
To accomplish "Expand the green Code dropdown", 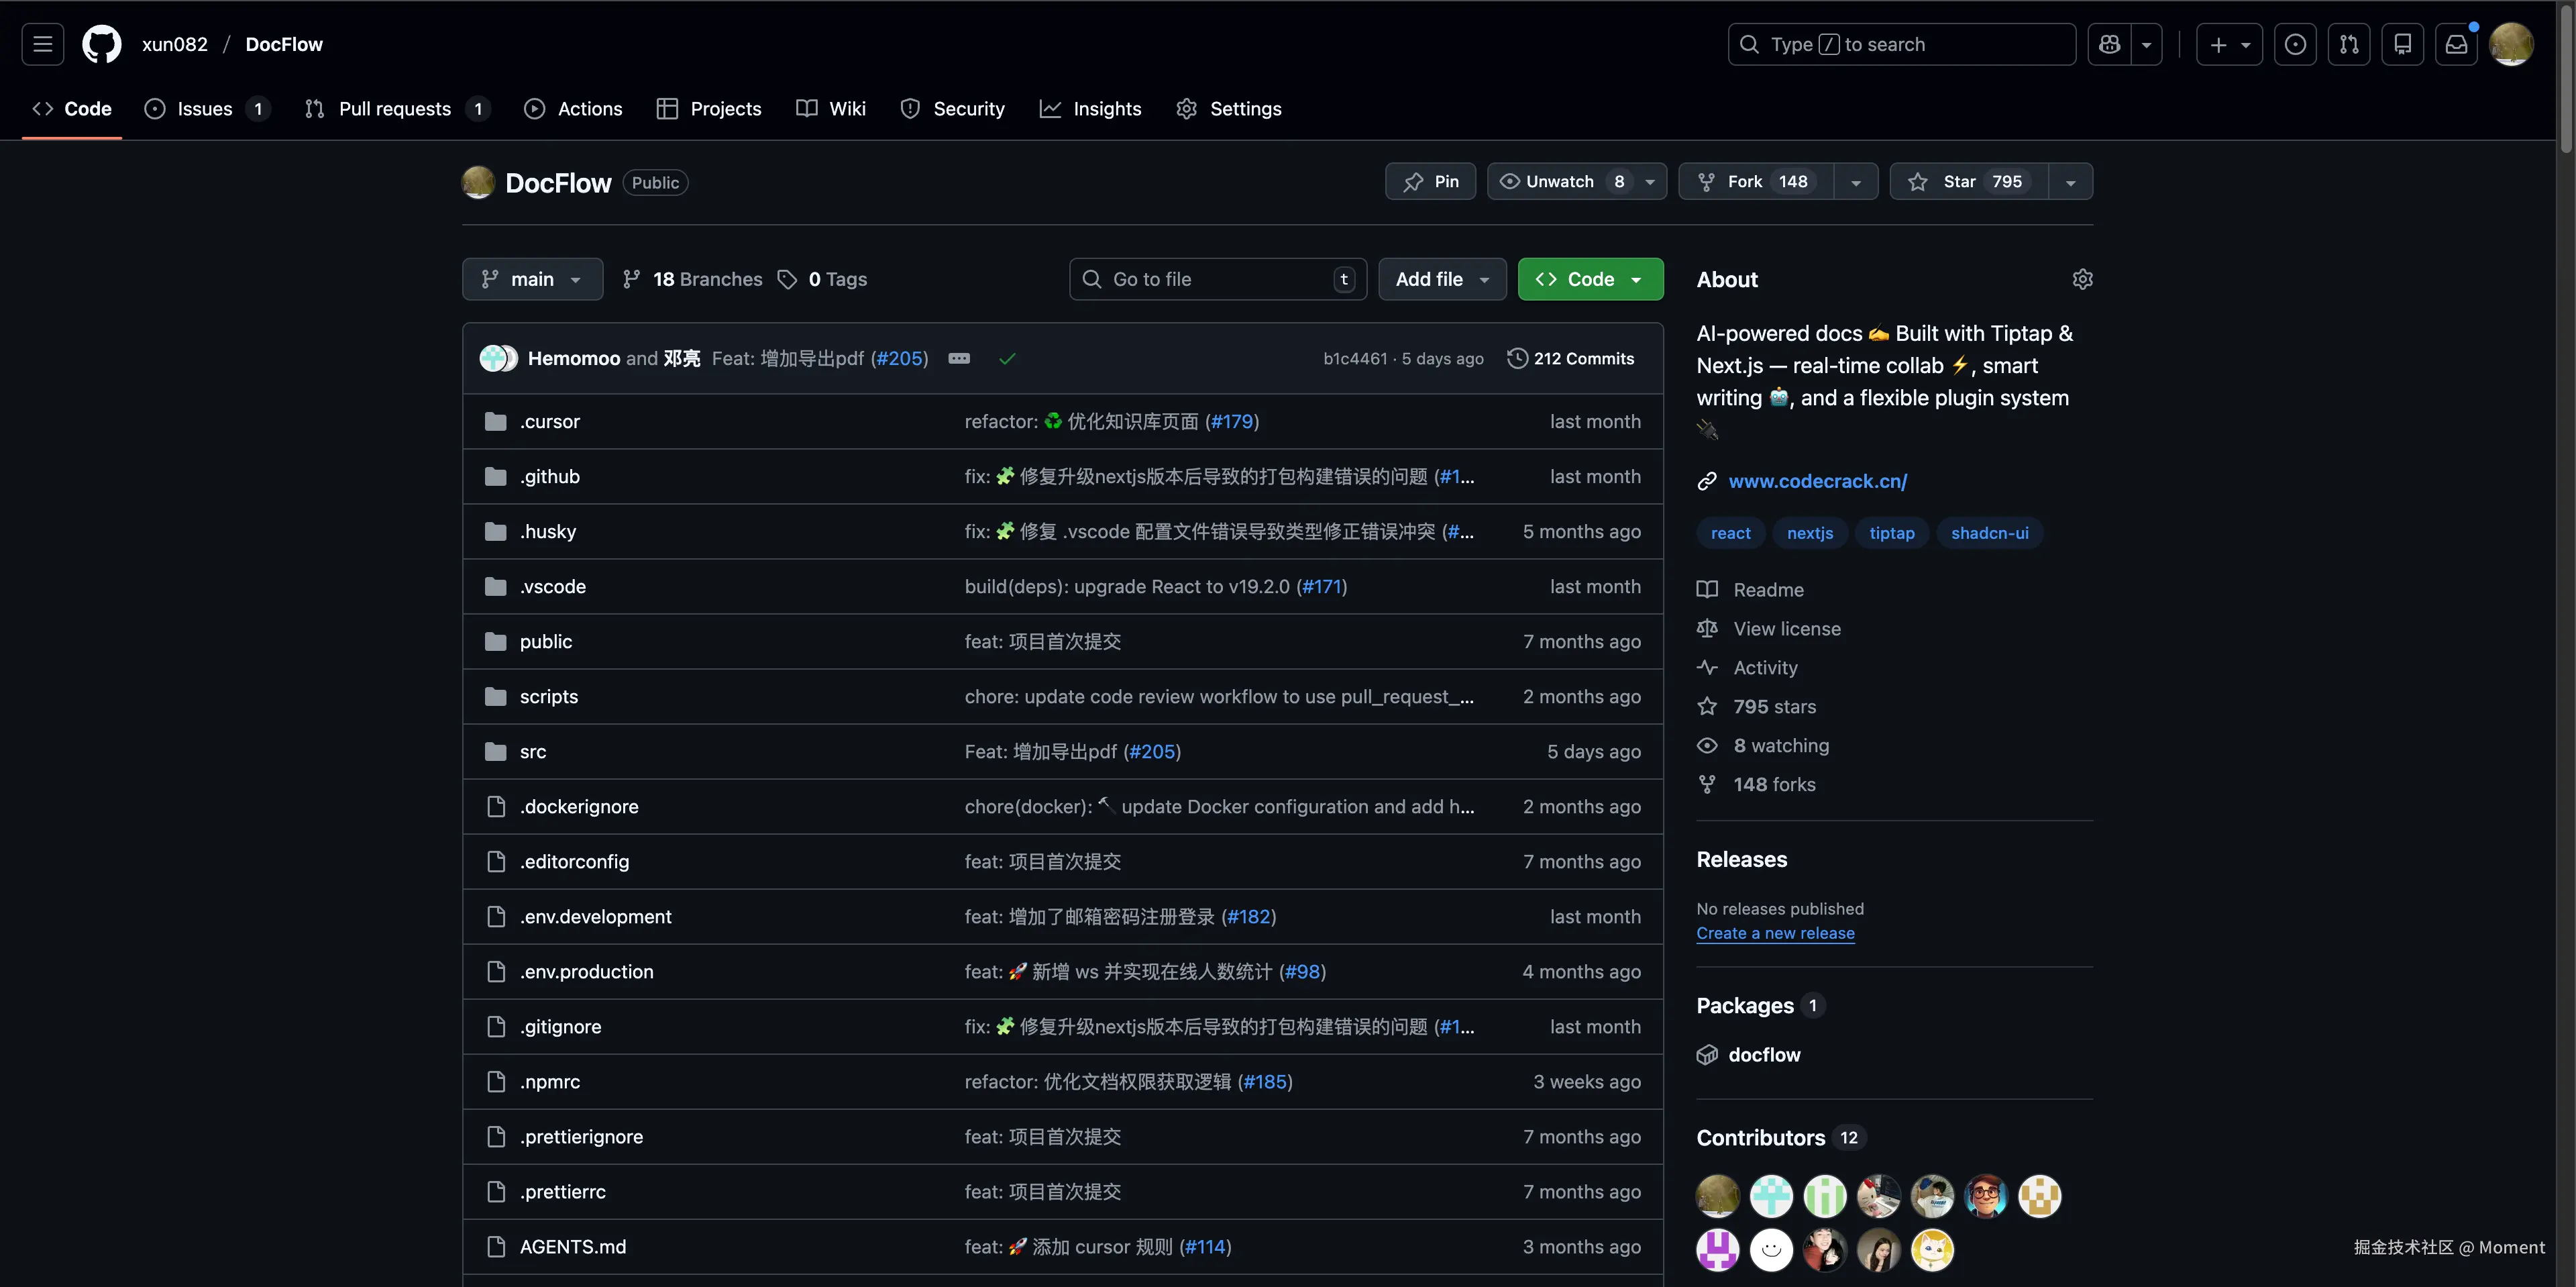I will 1590,279.
